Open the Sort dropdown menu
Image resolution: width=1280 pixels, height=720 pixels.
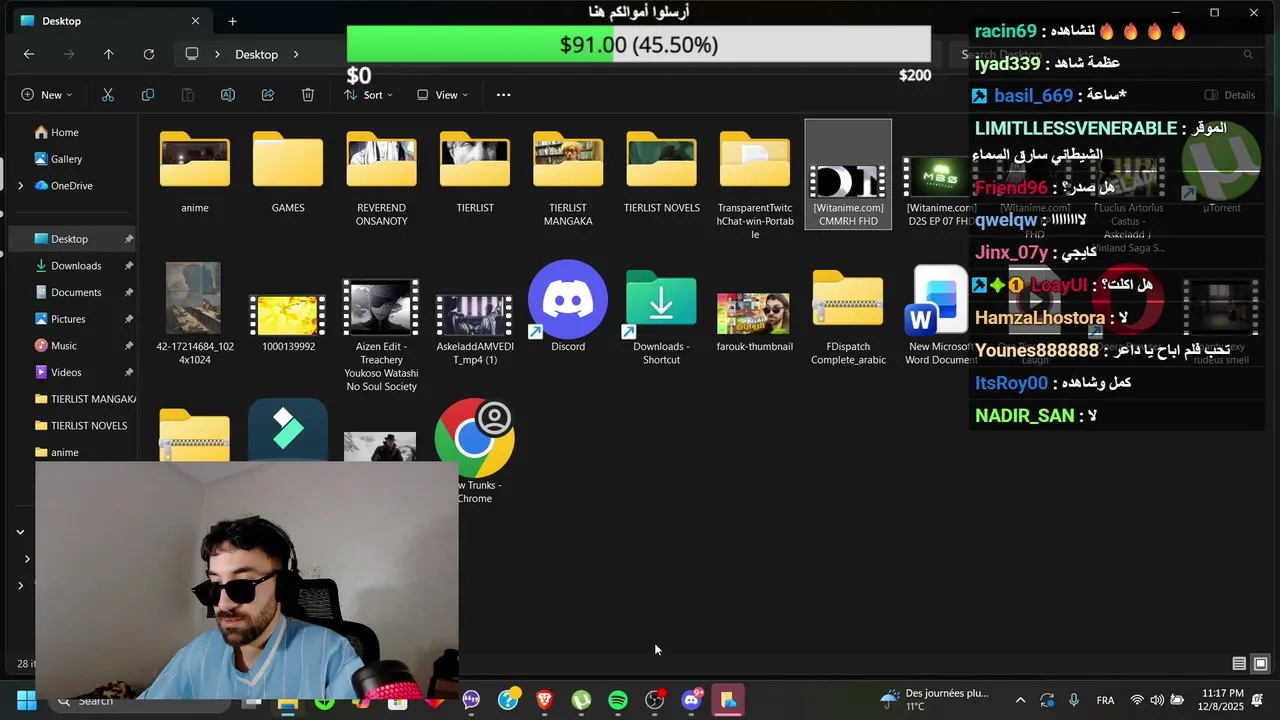(368, 95)
